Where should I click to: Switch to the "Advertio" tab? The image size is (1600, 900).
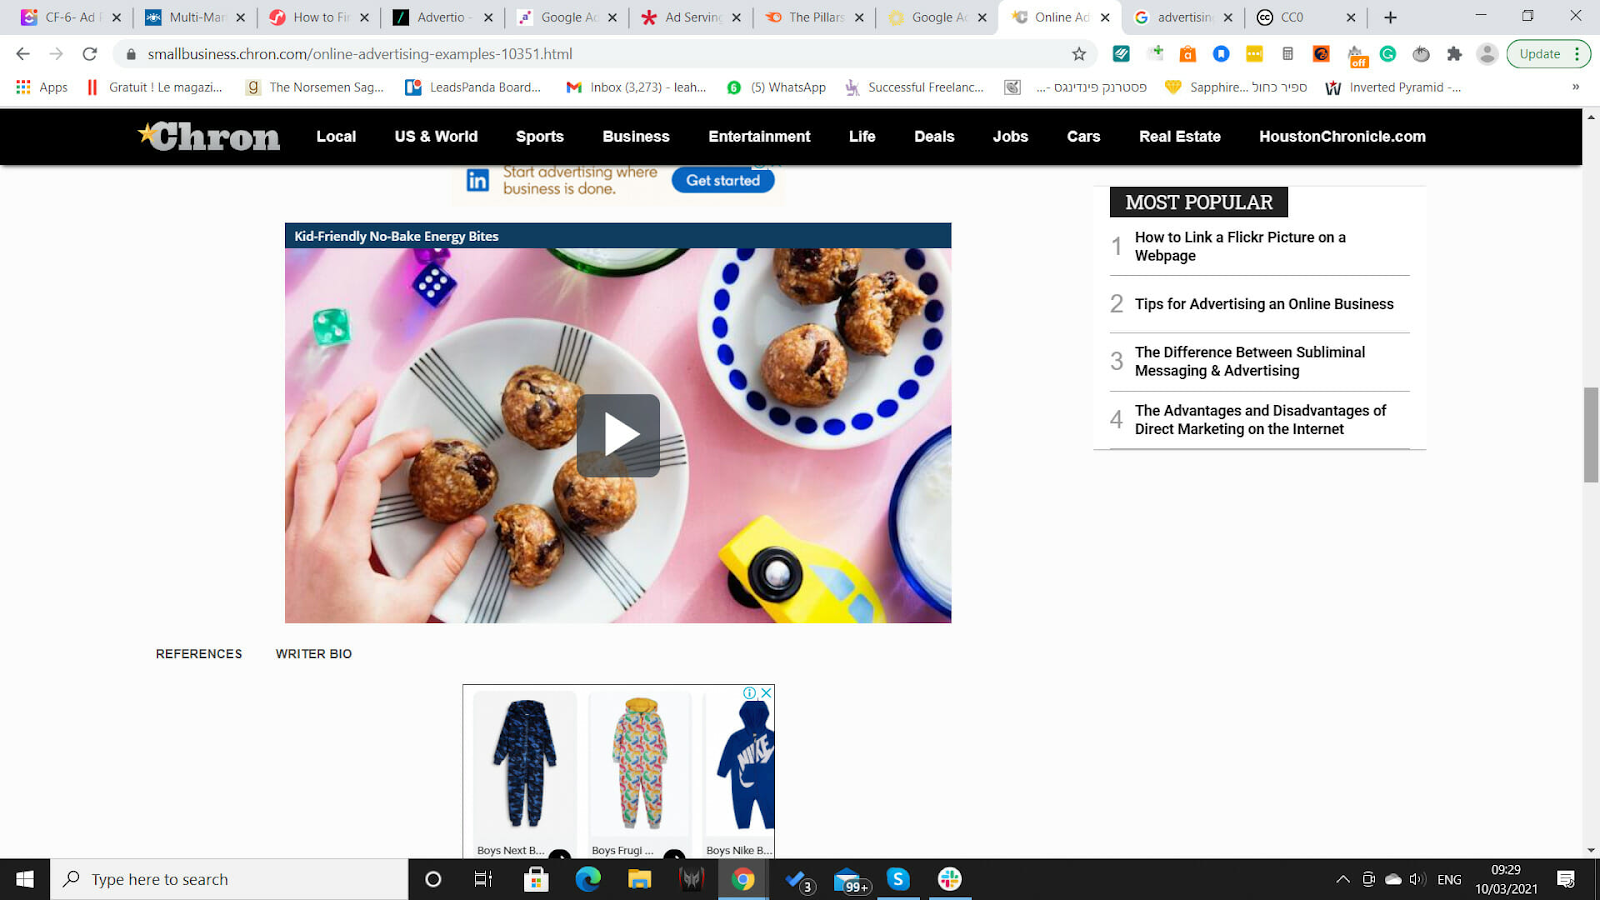click(x=444, y=17)
